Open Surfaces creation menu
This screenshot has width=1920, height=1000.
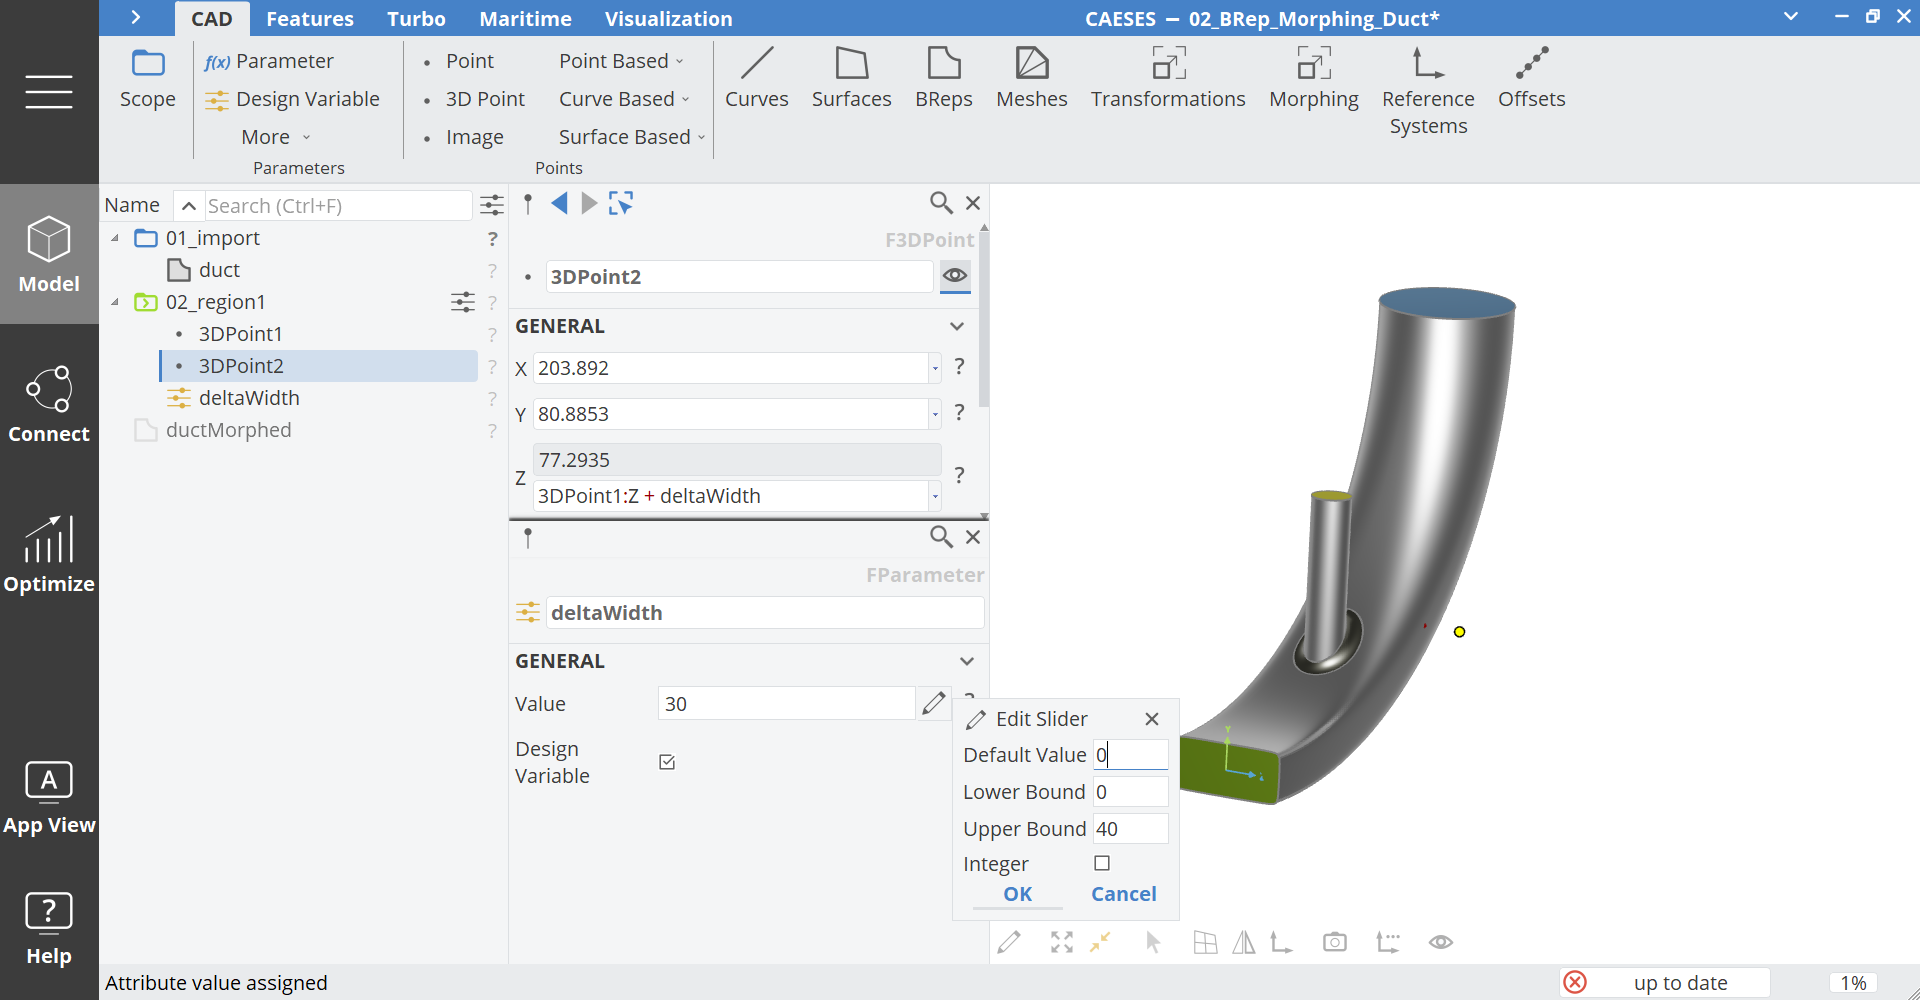pos(851,78)
